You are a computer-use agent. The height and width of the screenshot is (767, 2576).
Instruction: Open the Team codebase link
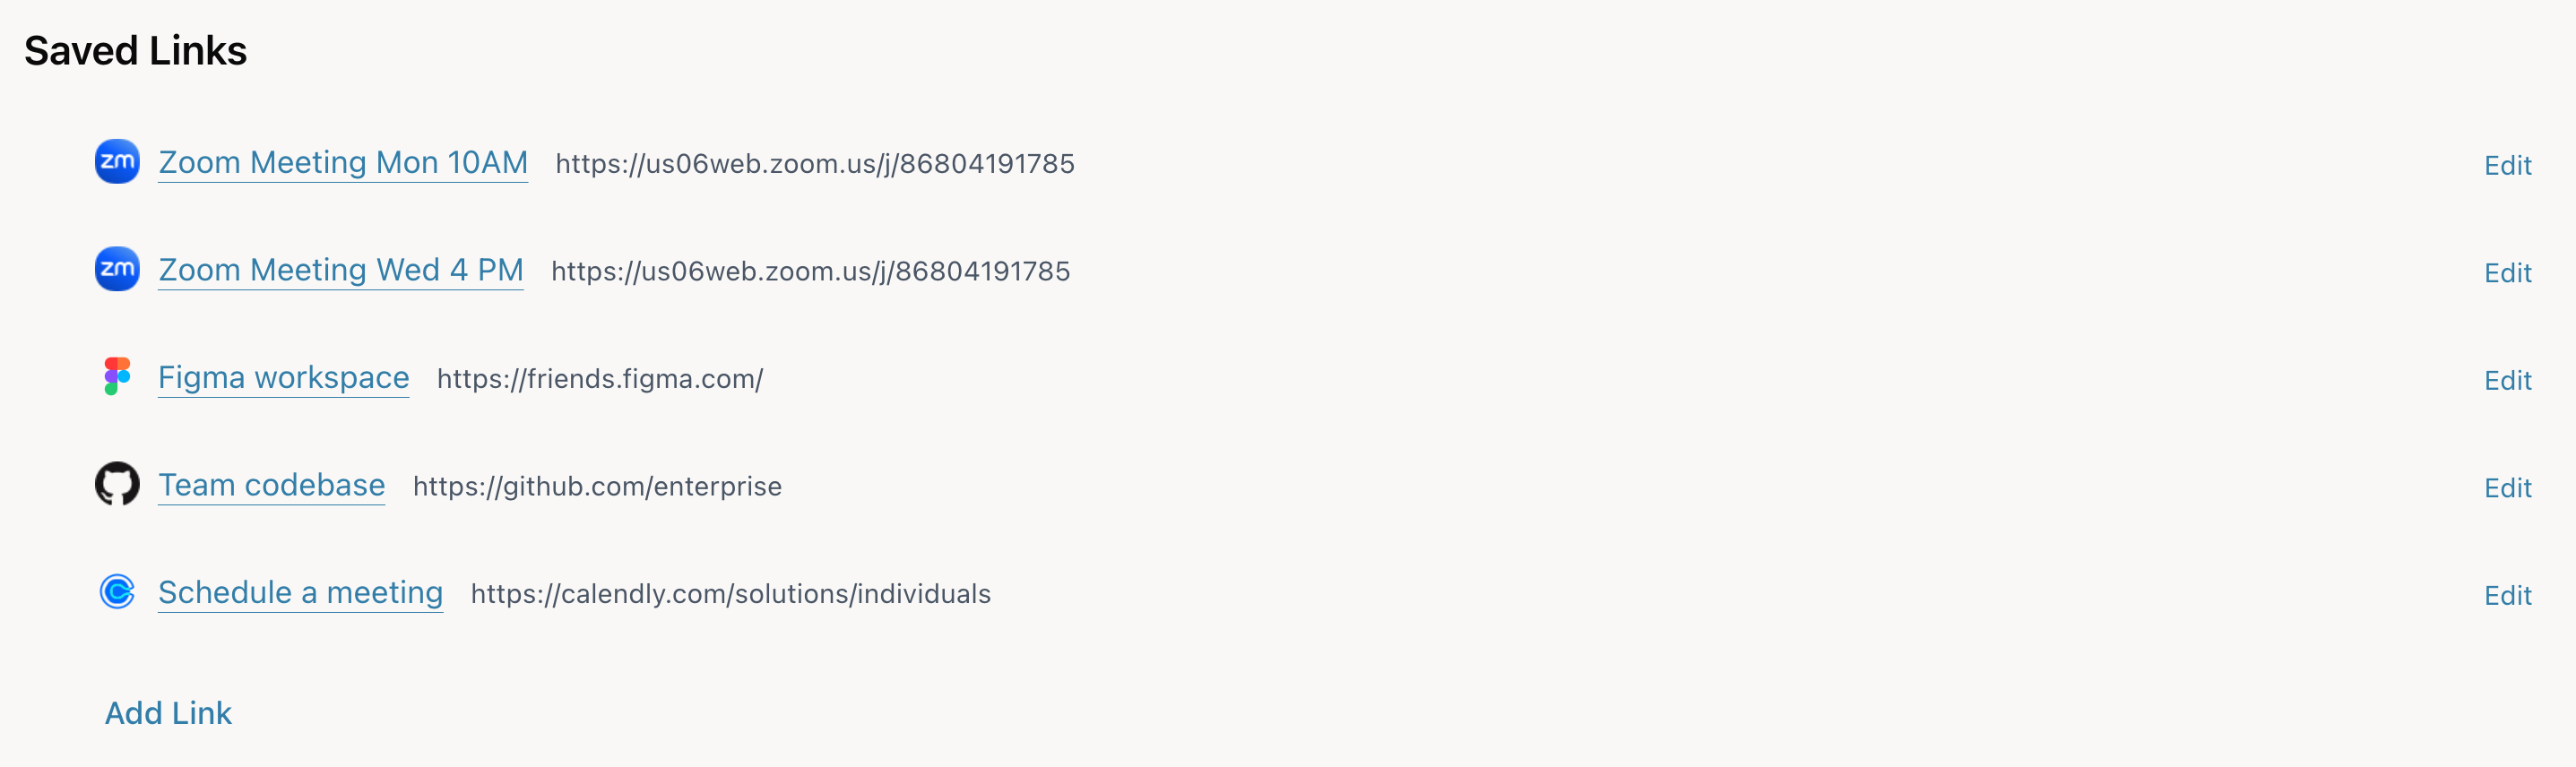(271, 485)
